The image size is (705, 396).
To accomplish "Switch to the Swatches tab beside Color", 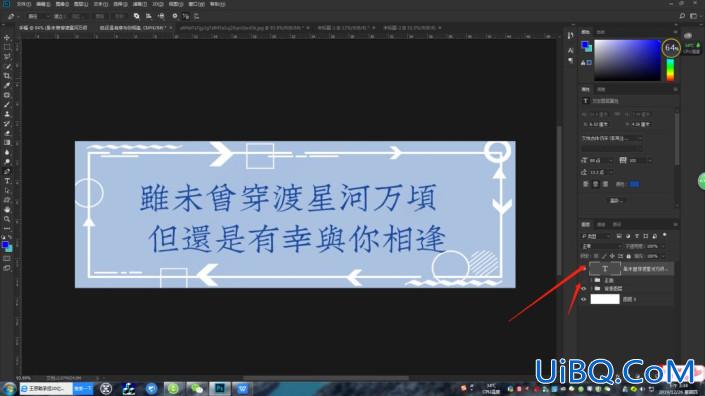I will click(x=601, y=32).
